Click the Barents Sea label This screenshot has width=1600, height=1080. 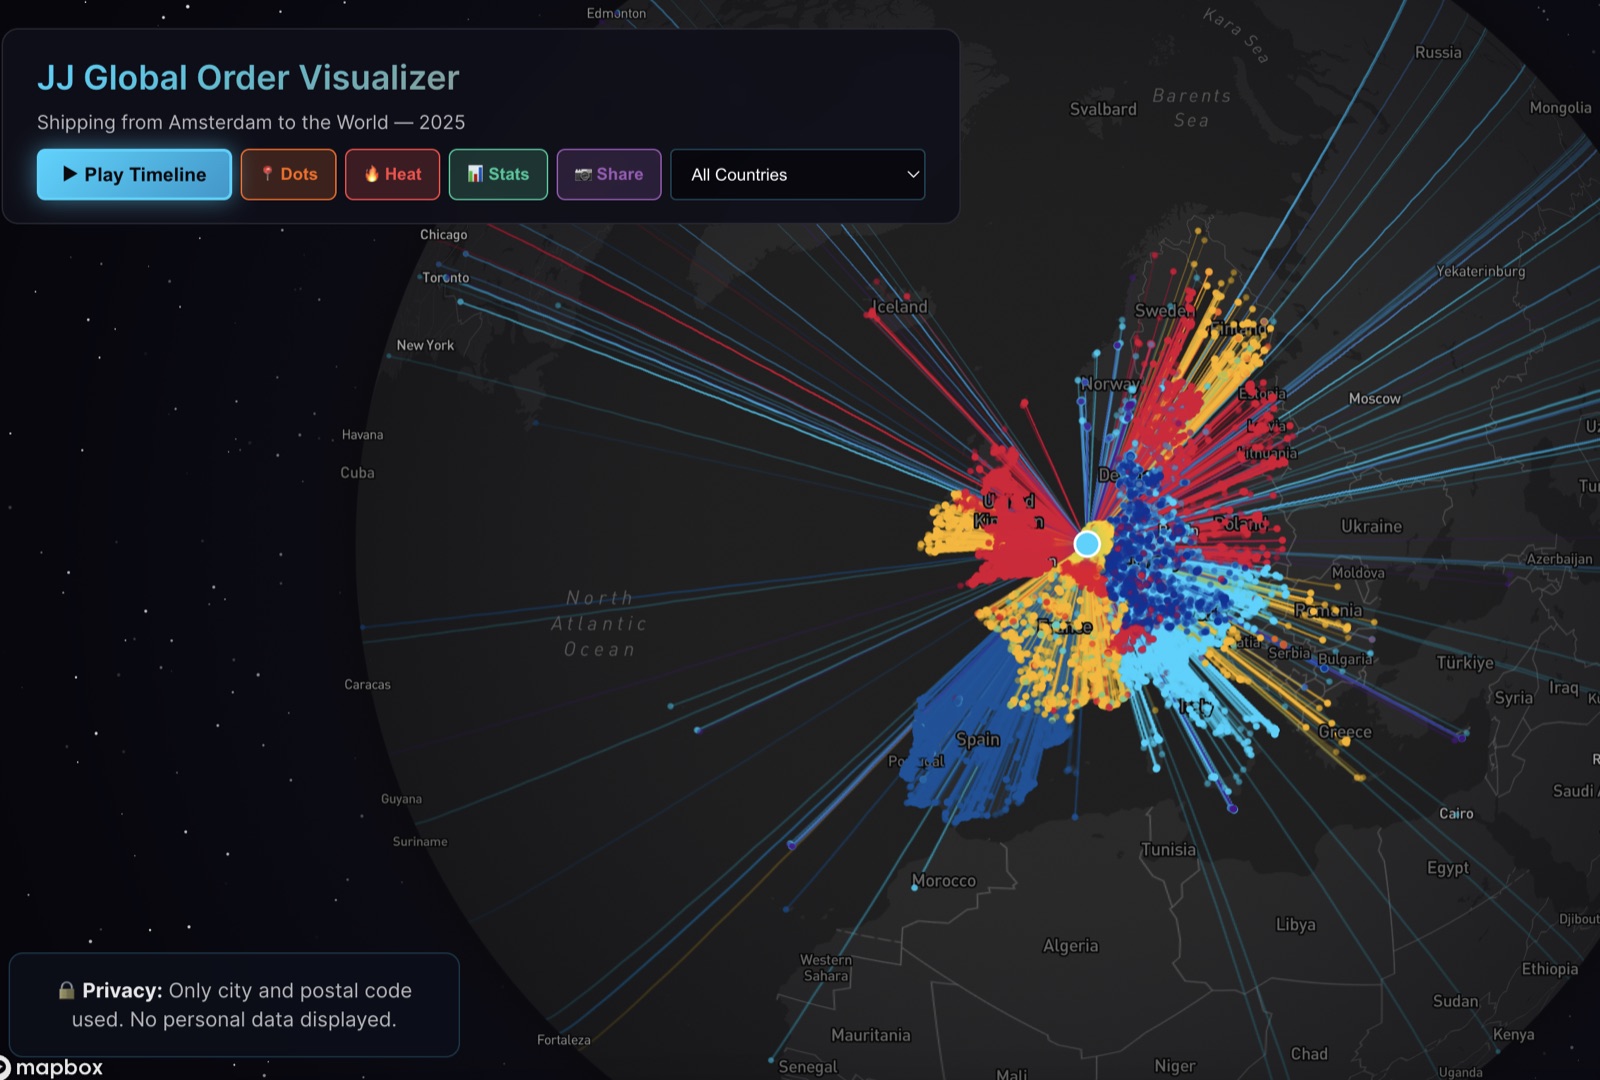pyautogui.click(x=1191, y=108)
